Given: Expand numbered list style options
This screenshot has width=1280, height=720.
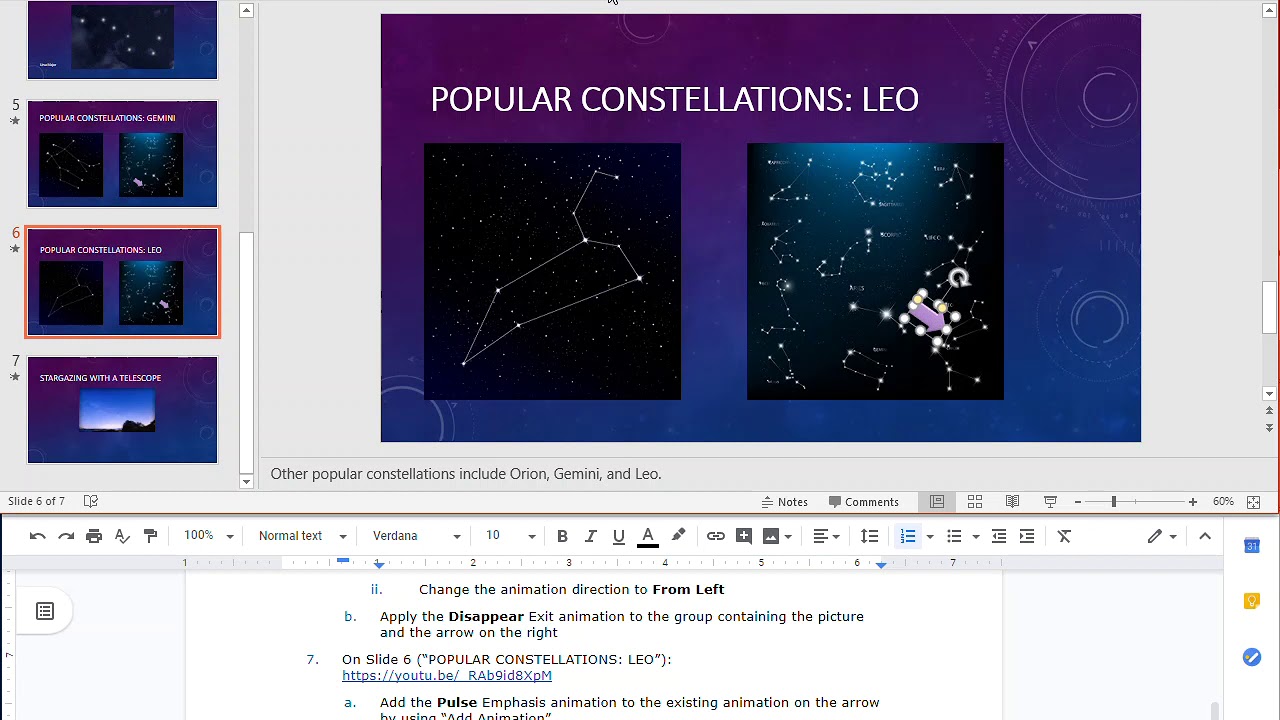Looking at the screenshot, I should (x=930, y=536).
